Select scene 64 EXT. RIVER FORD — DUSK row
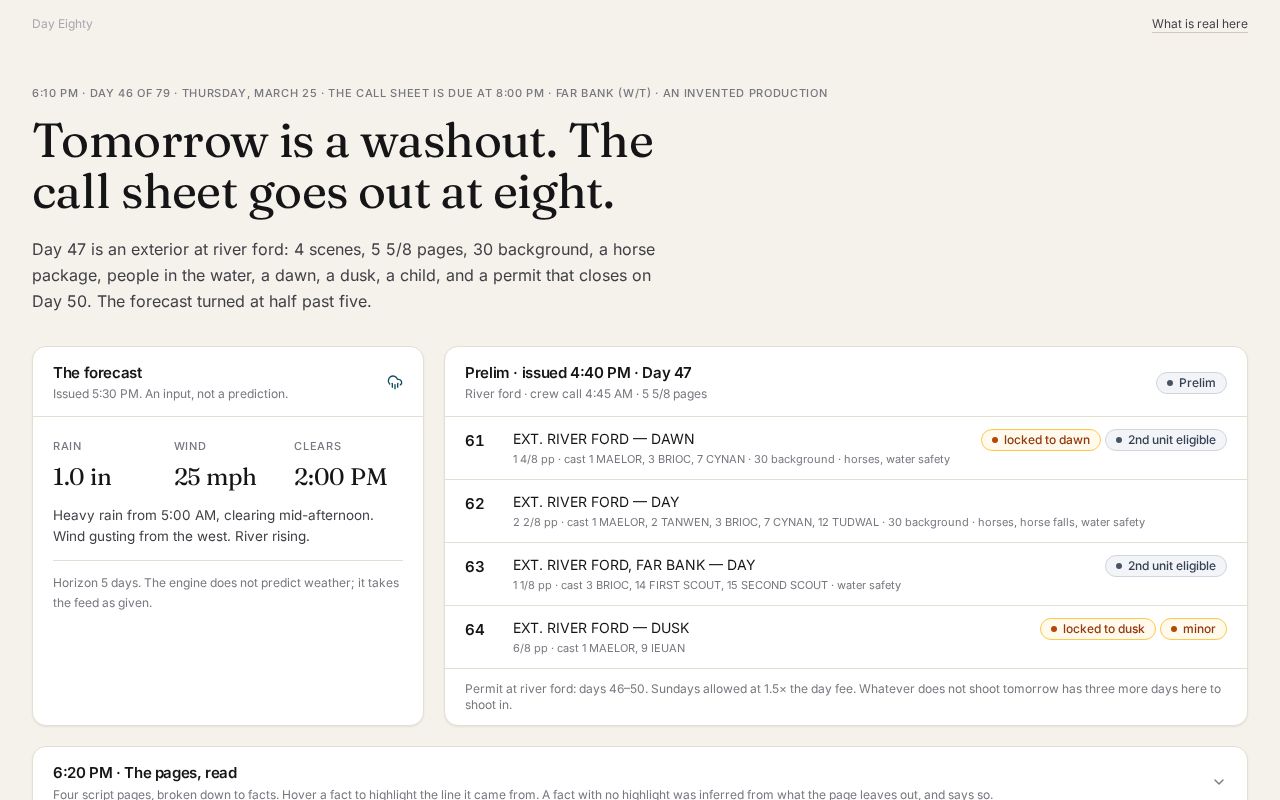 (x=846, y=637)
